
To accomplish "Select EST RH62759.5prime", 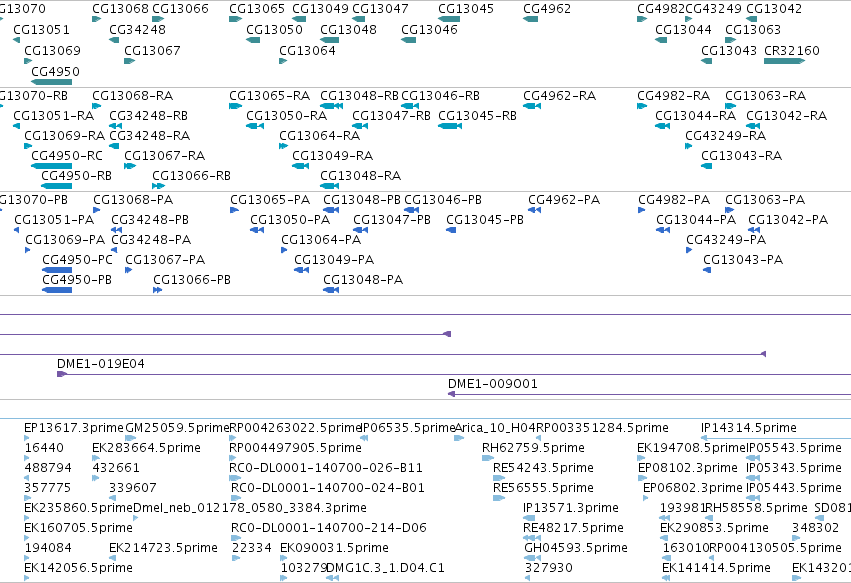I will (534, 448).
